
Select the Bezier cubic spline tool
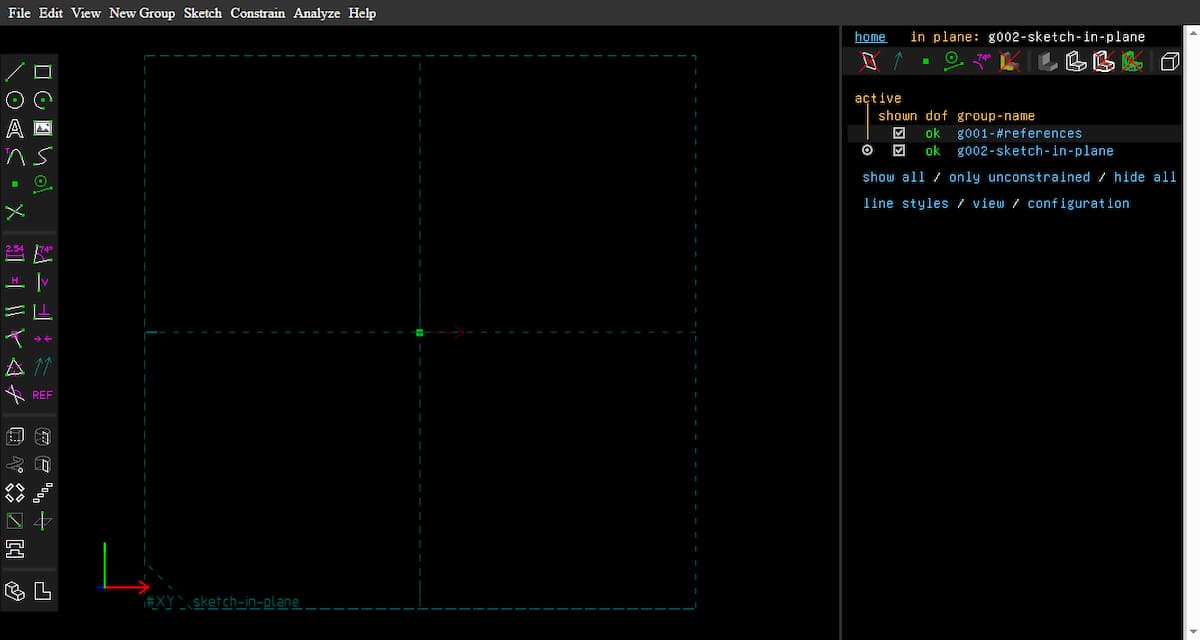(43, 156)
